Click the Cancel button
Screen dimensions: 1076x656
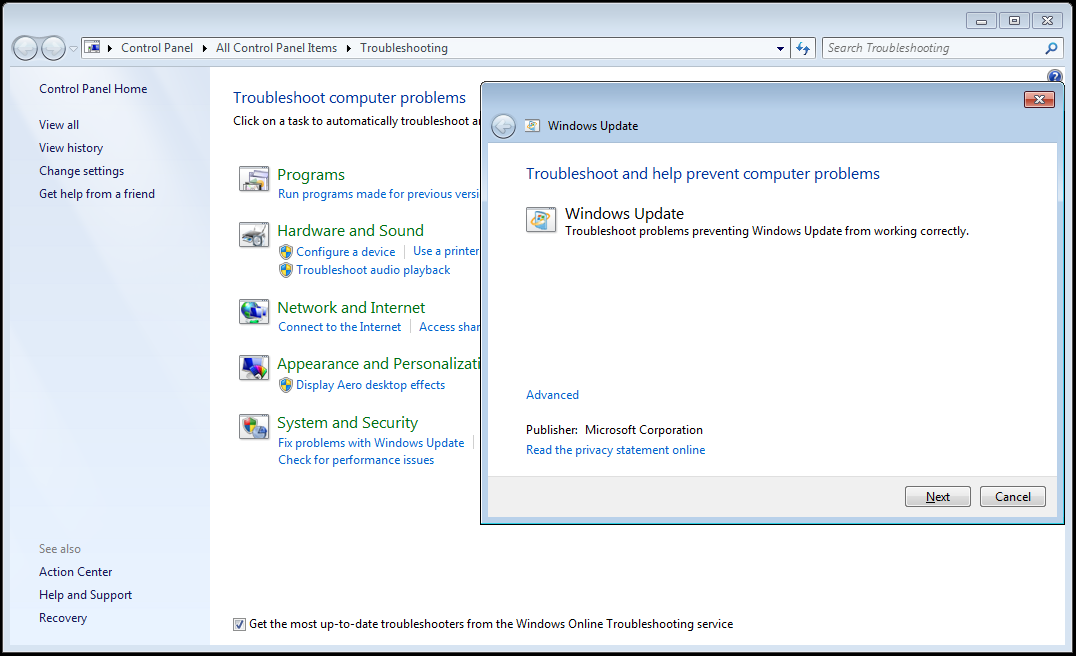[1013, 497]
